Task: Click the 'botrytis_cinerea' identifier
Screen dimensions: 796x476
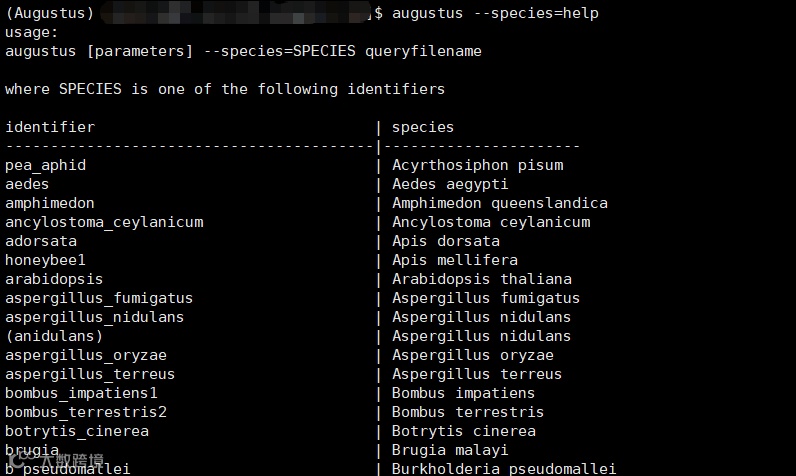Action: tap(77, 431)
